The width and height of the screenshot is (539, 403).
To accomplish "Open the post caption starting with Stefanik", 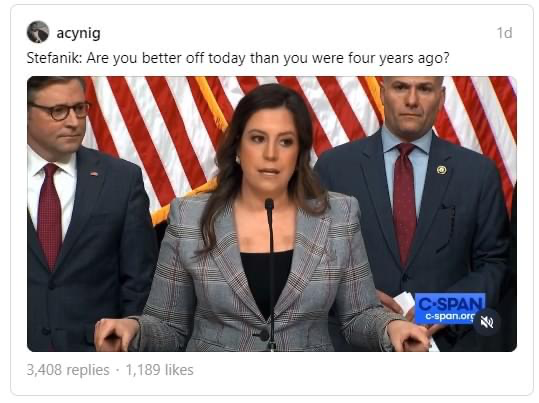I will click(x=238, y=58).
